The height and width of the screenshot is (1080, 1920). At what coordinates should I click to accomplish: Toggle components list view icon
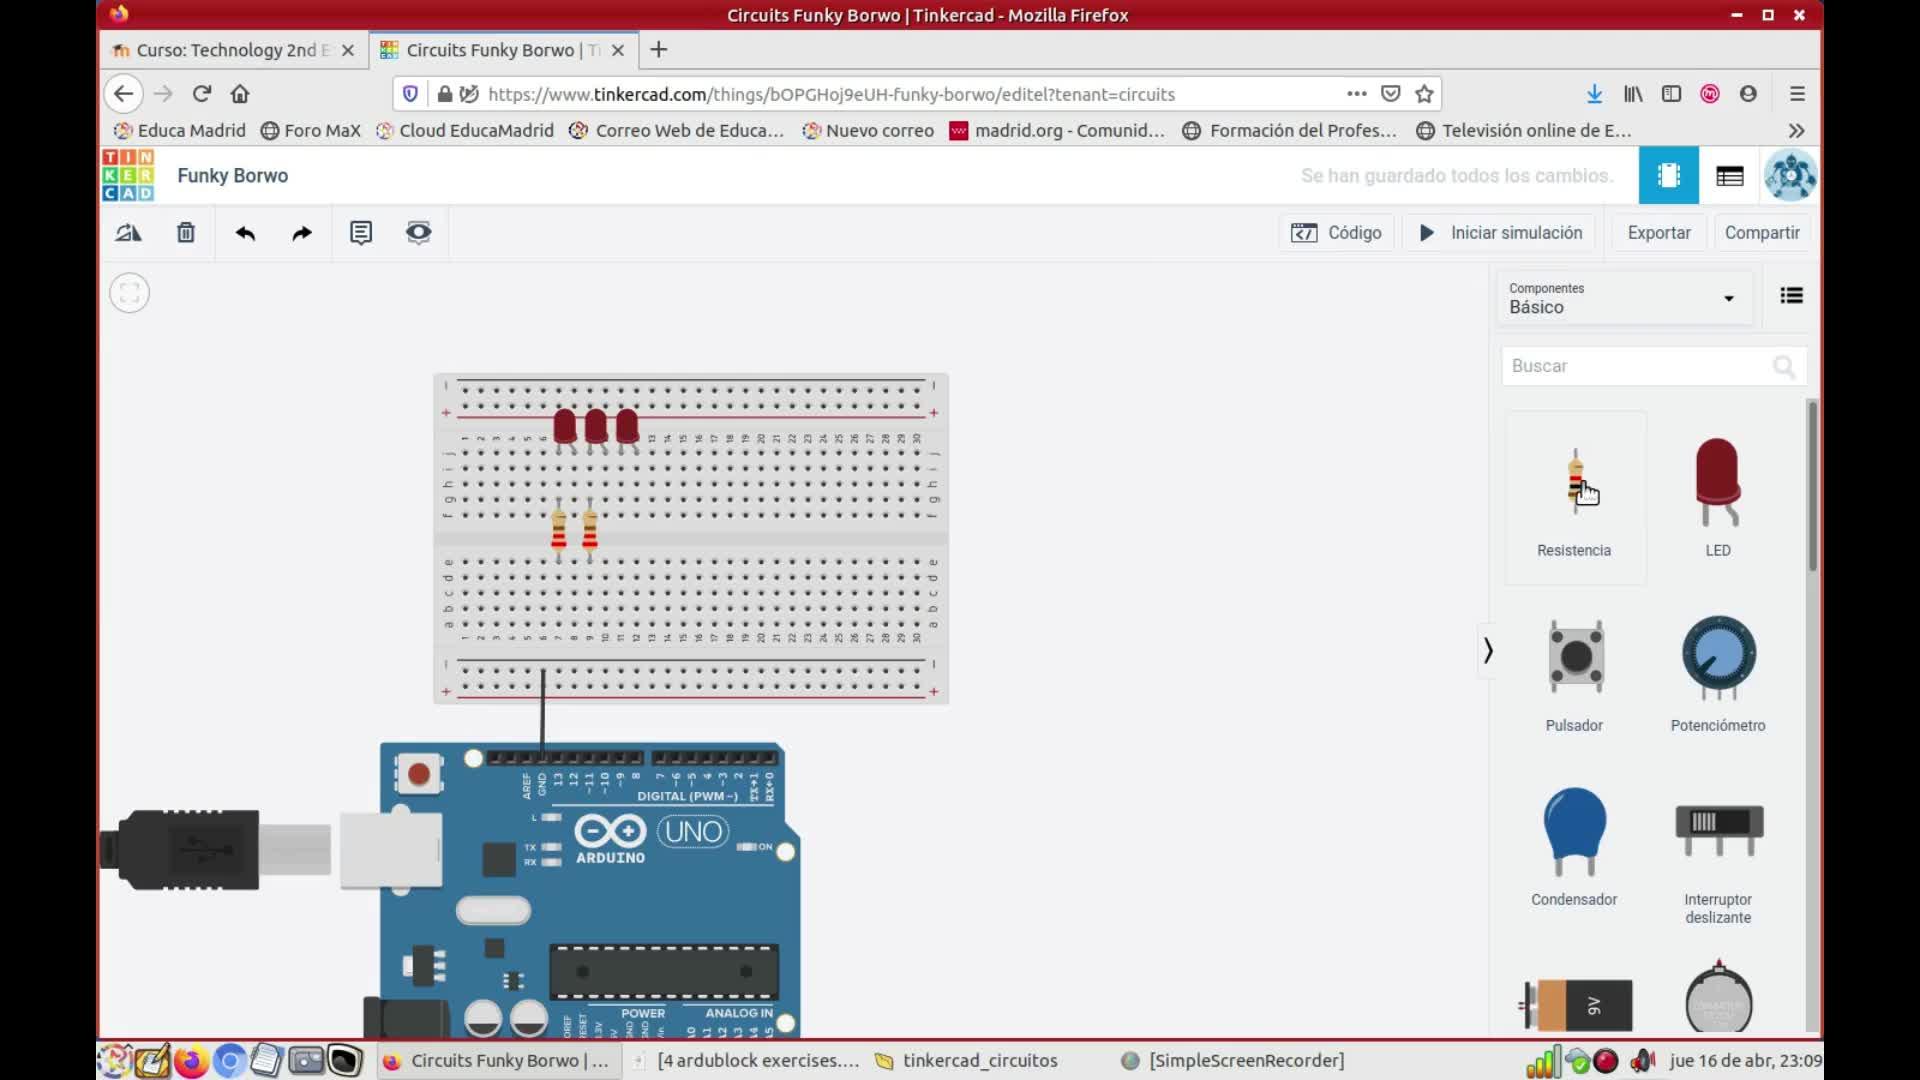[1791, 295]
